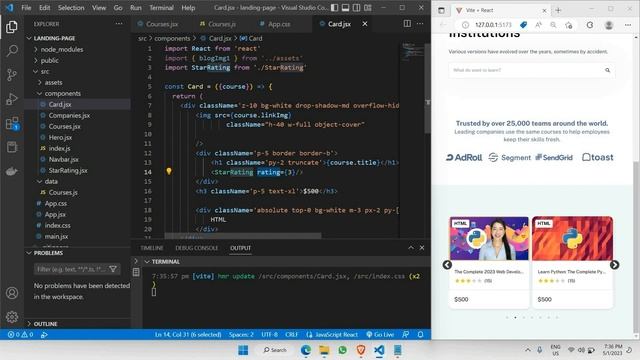Open the Docker view in activity bar
This screenshot has width=640, height=360.
click(12, 171)
